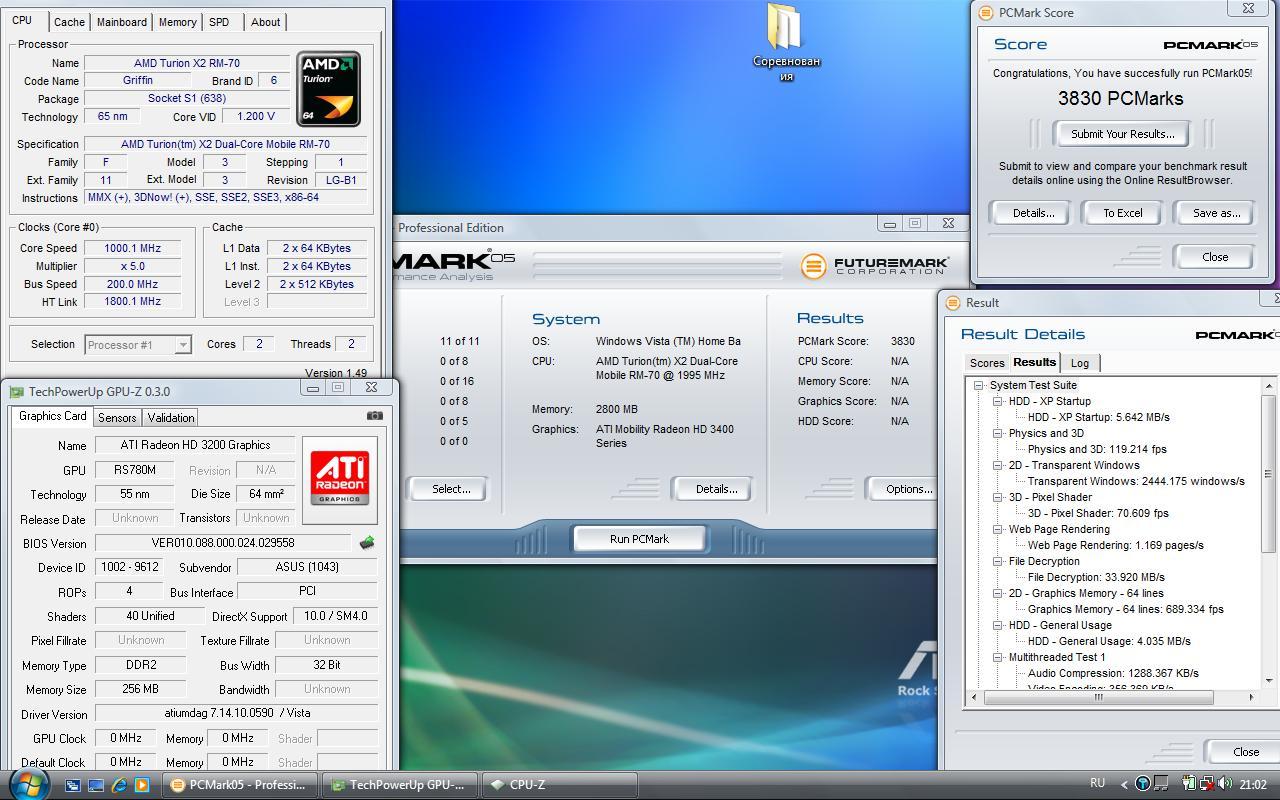Switch to the Cache tab in CPU-Z
This screenshot has height=800, width=1280.
pyautogui.click(x=69, y=21)
